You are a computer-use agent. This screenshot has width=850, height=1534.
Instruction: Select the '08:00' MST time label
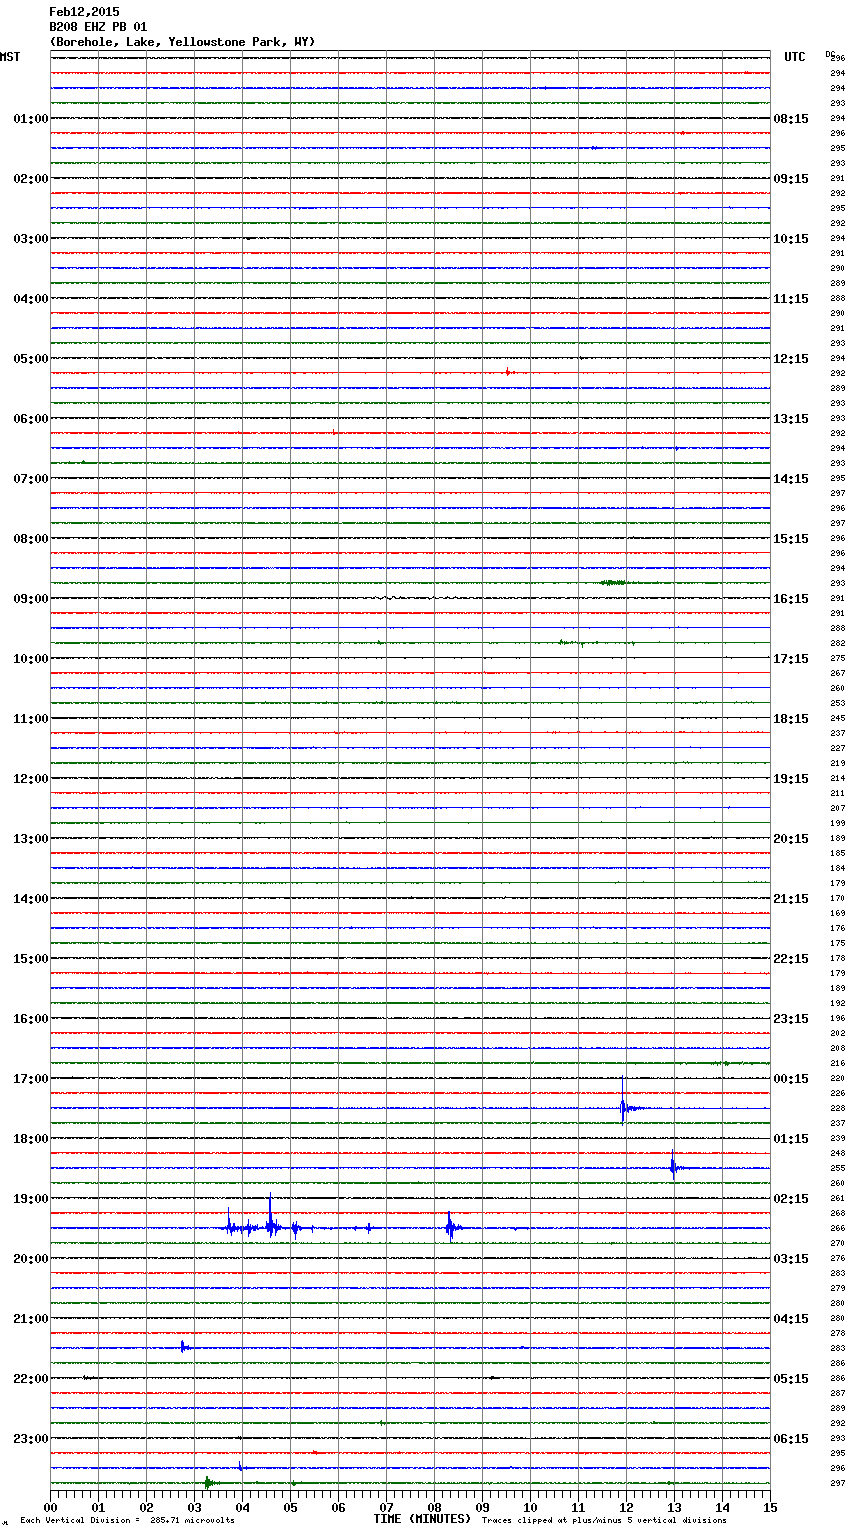click(31, 539)
